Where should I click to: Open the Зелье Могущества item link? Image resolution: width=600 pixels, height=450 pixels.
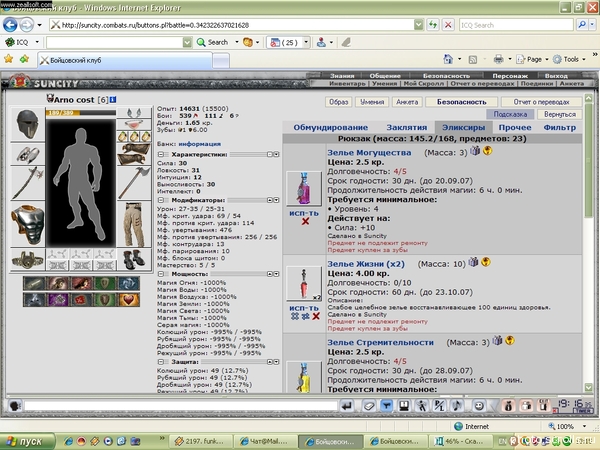click(369, 153)
